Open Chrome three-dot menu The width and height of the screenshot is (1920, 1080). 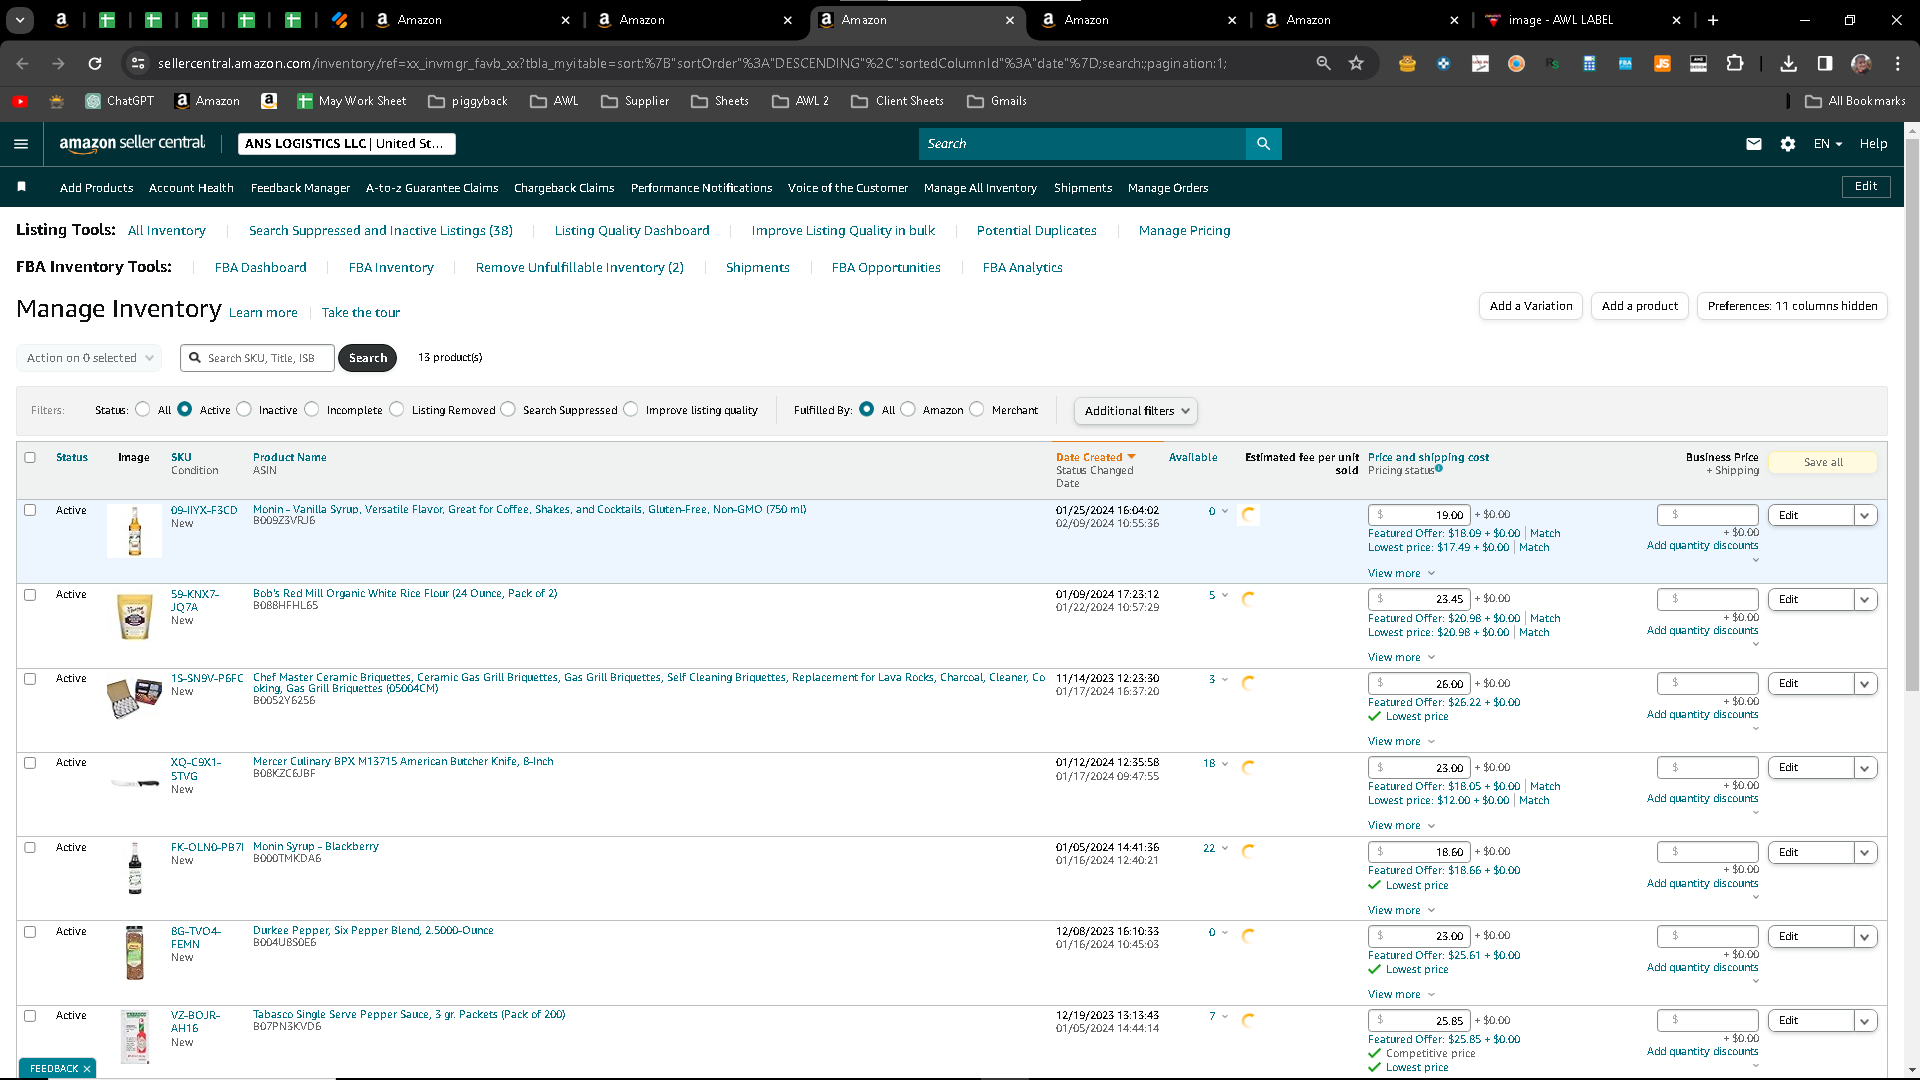(1898, 63)
